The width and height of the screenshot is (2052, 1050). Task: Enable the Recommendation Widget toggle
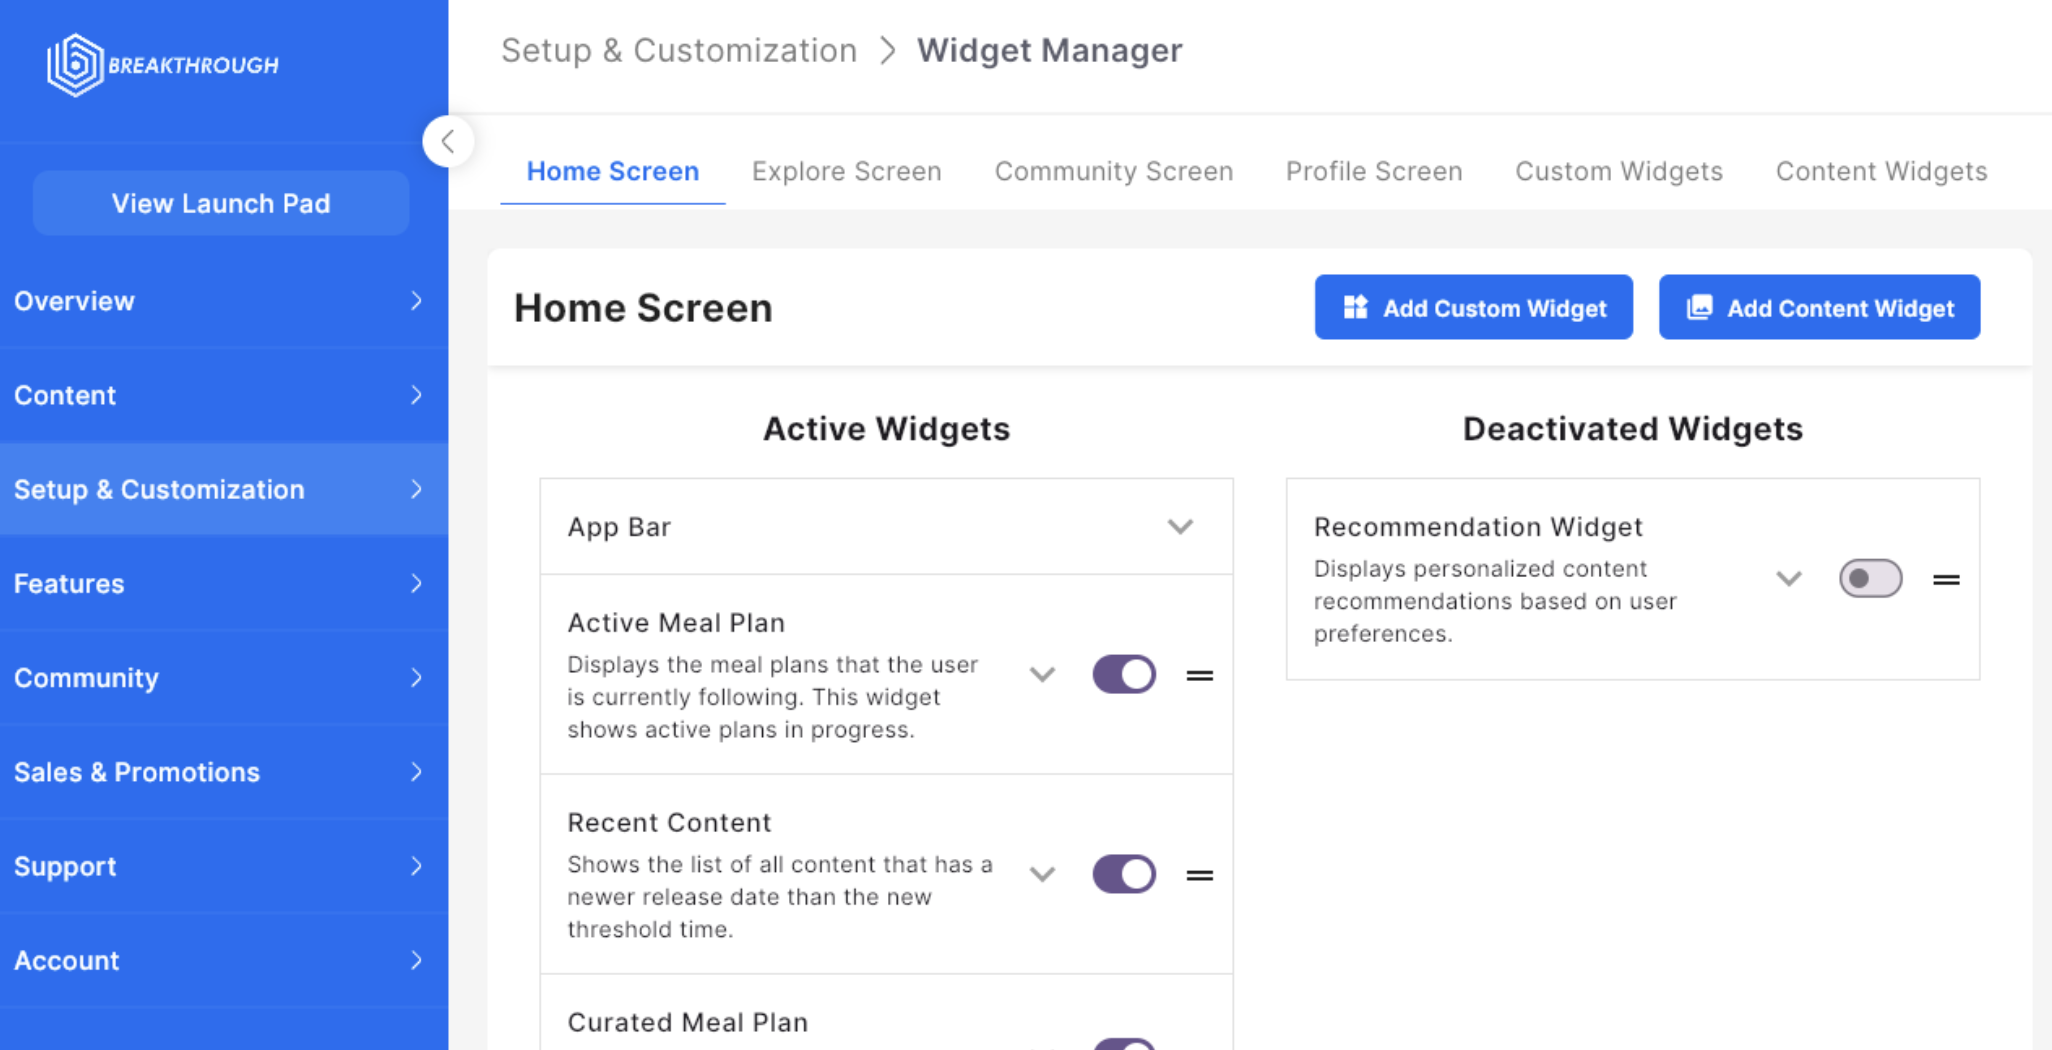(1870, 578)
